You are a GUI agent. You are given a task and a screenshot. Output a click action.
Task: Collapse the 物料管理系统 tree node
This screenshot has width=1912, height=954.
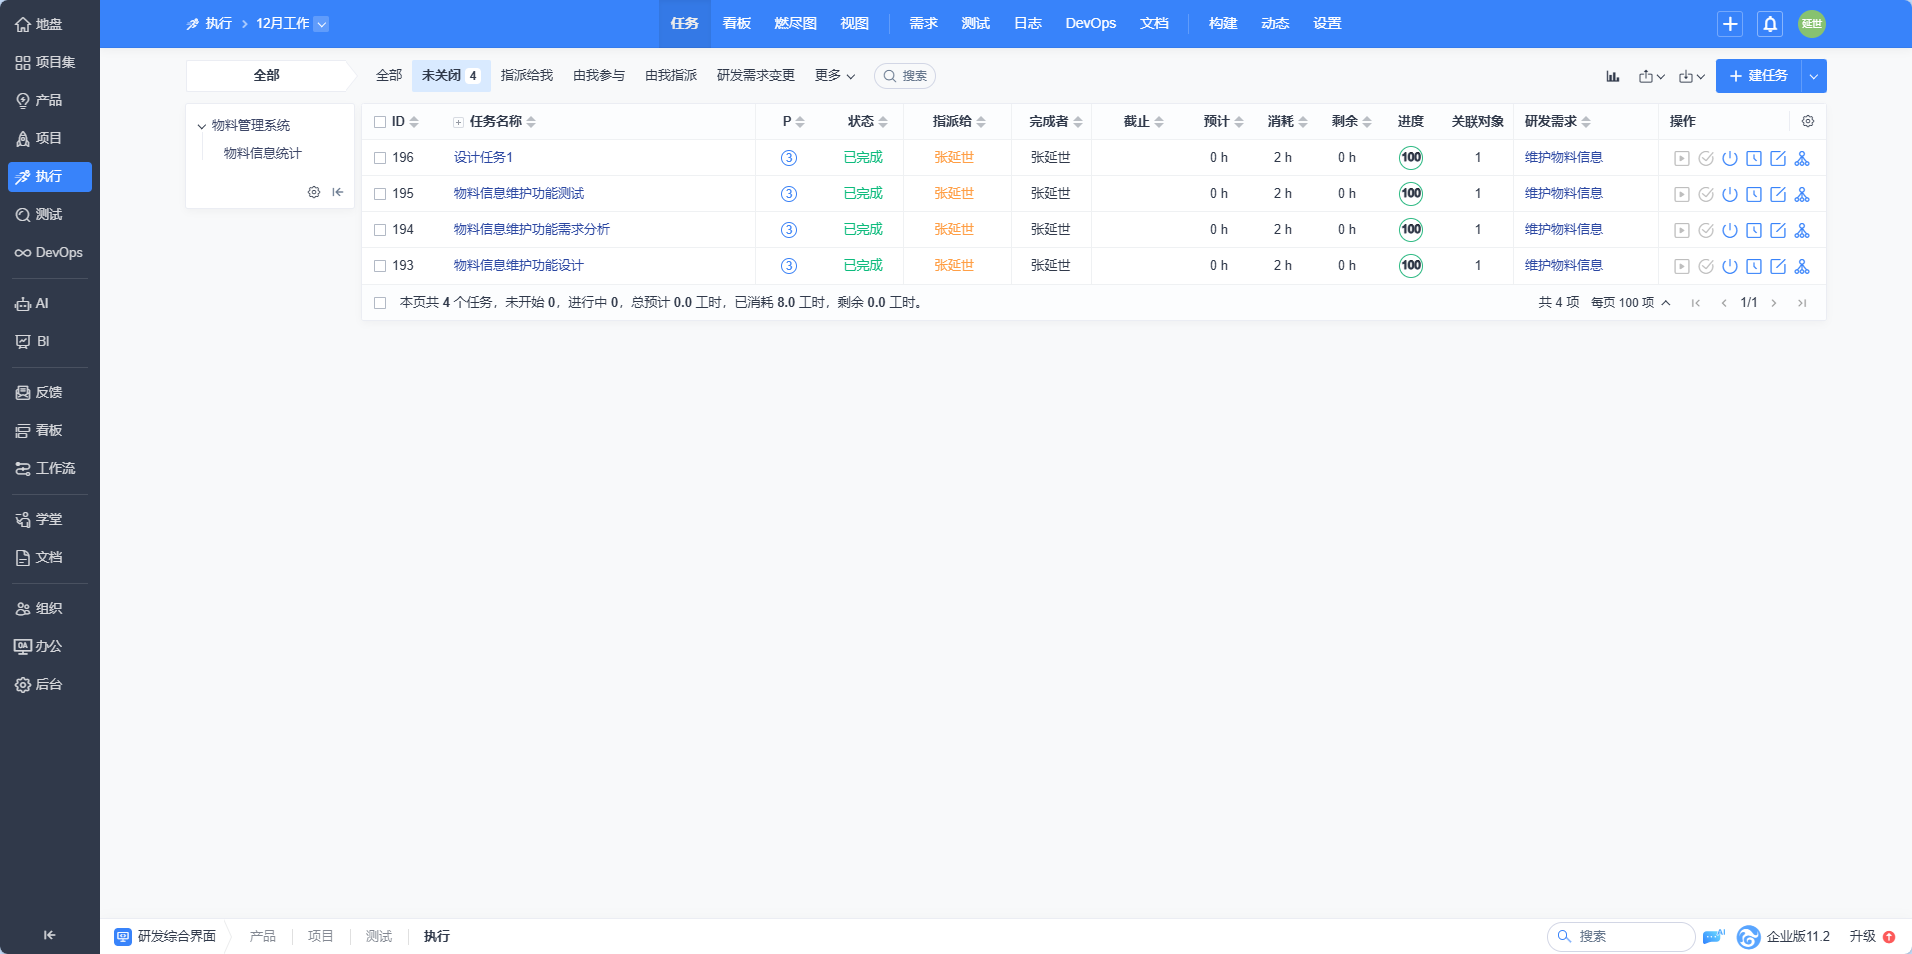point(202,126)
